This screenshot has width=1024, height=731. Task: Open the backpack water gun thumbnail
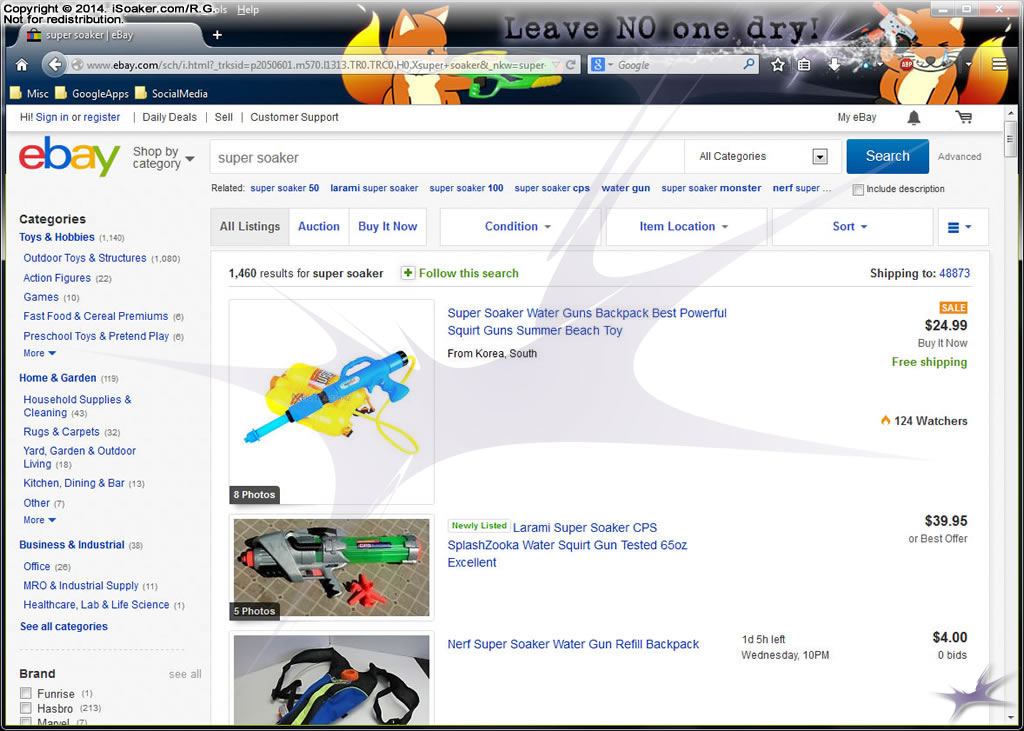pos(332,402)
